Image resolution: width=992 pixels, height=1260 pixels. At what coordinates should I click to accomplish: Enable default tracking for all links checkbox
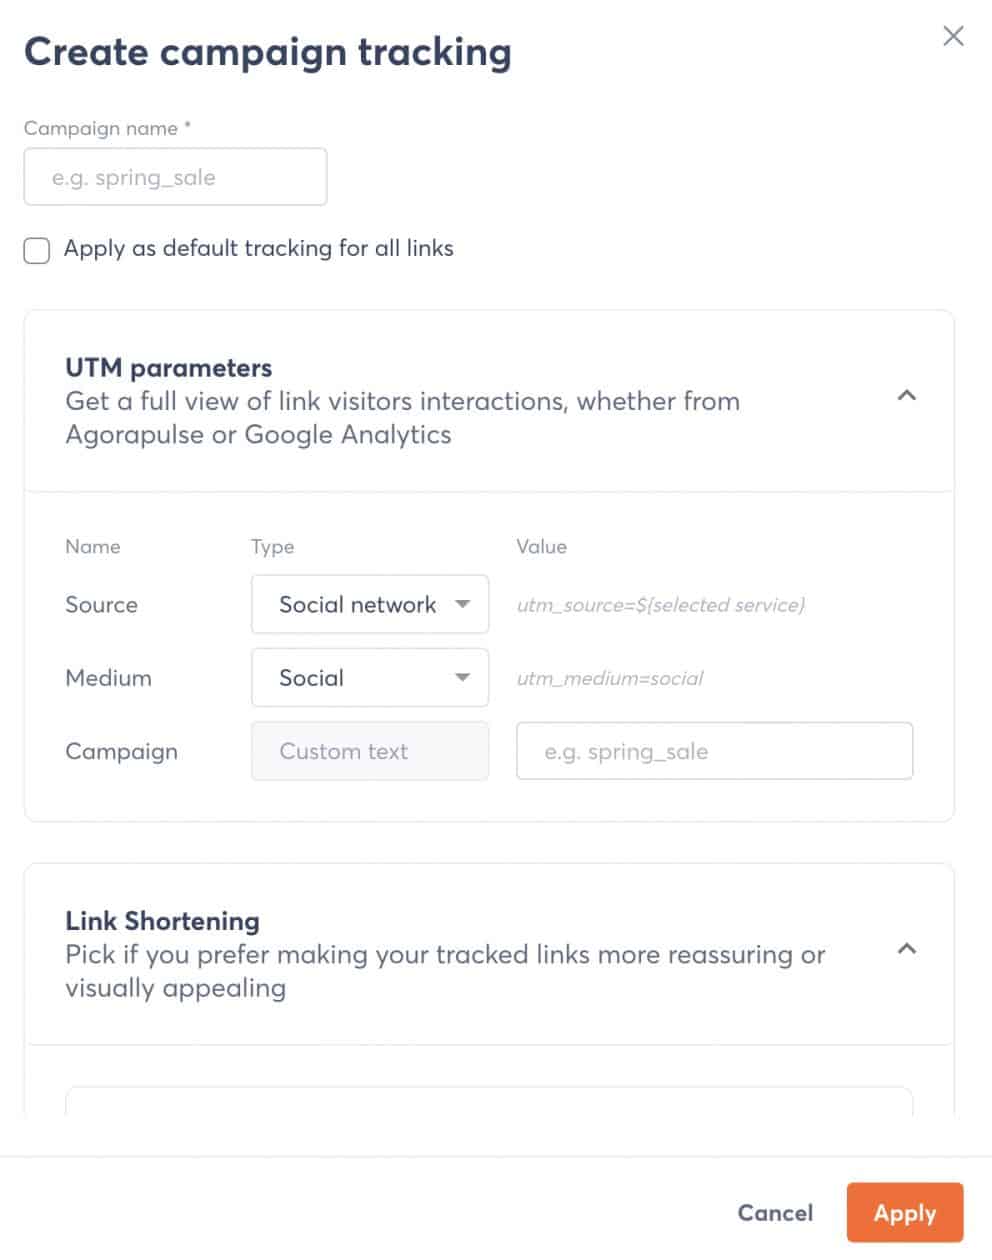coord(37,250)
